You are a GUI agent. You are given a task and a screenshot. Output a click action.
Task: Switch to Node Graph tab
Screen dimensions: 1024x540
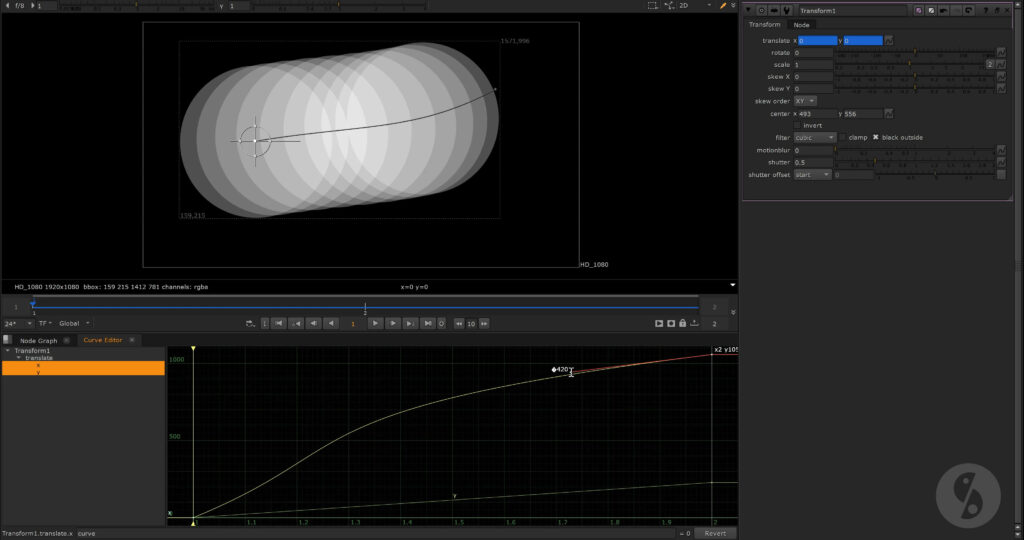coord(39,340)
